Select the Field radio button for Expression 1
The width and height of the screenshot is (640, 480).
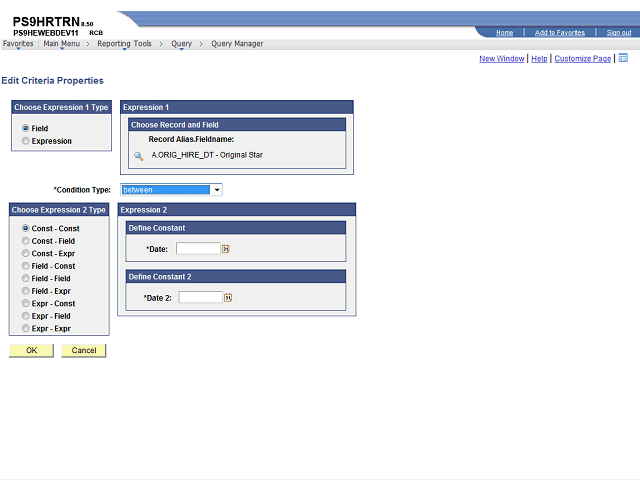pos(26,128)
